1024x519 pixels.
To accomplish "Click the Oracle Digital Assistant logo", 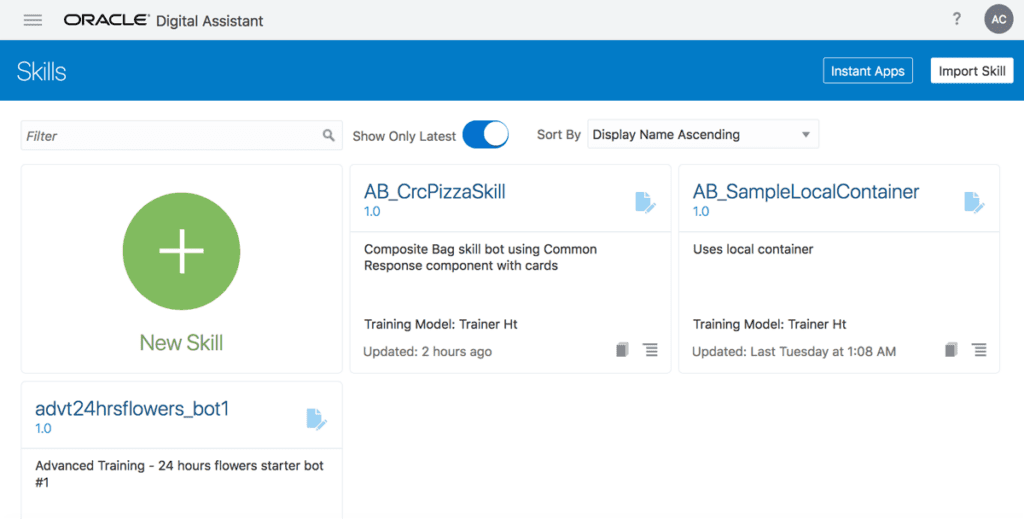I will (163, 20).
